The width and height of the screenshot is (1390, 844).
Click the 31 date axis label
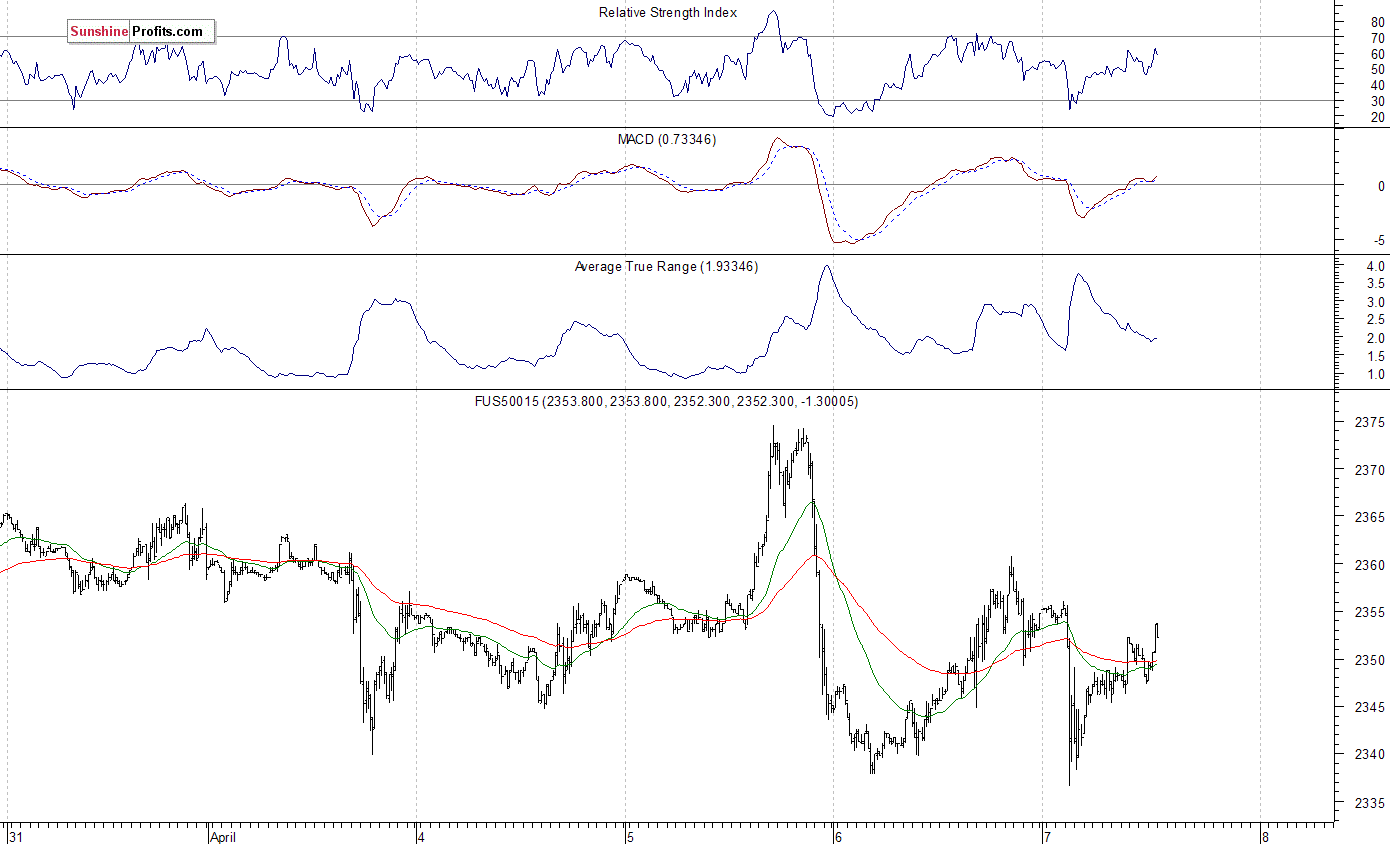pos(15,836)
